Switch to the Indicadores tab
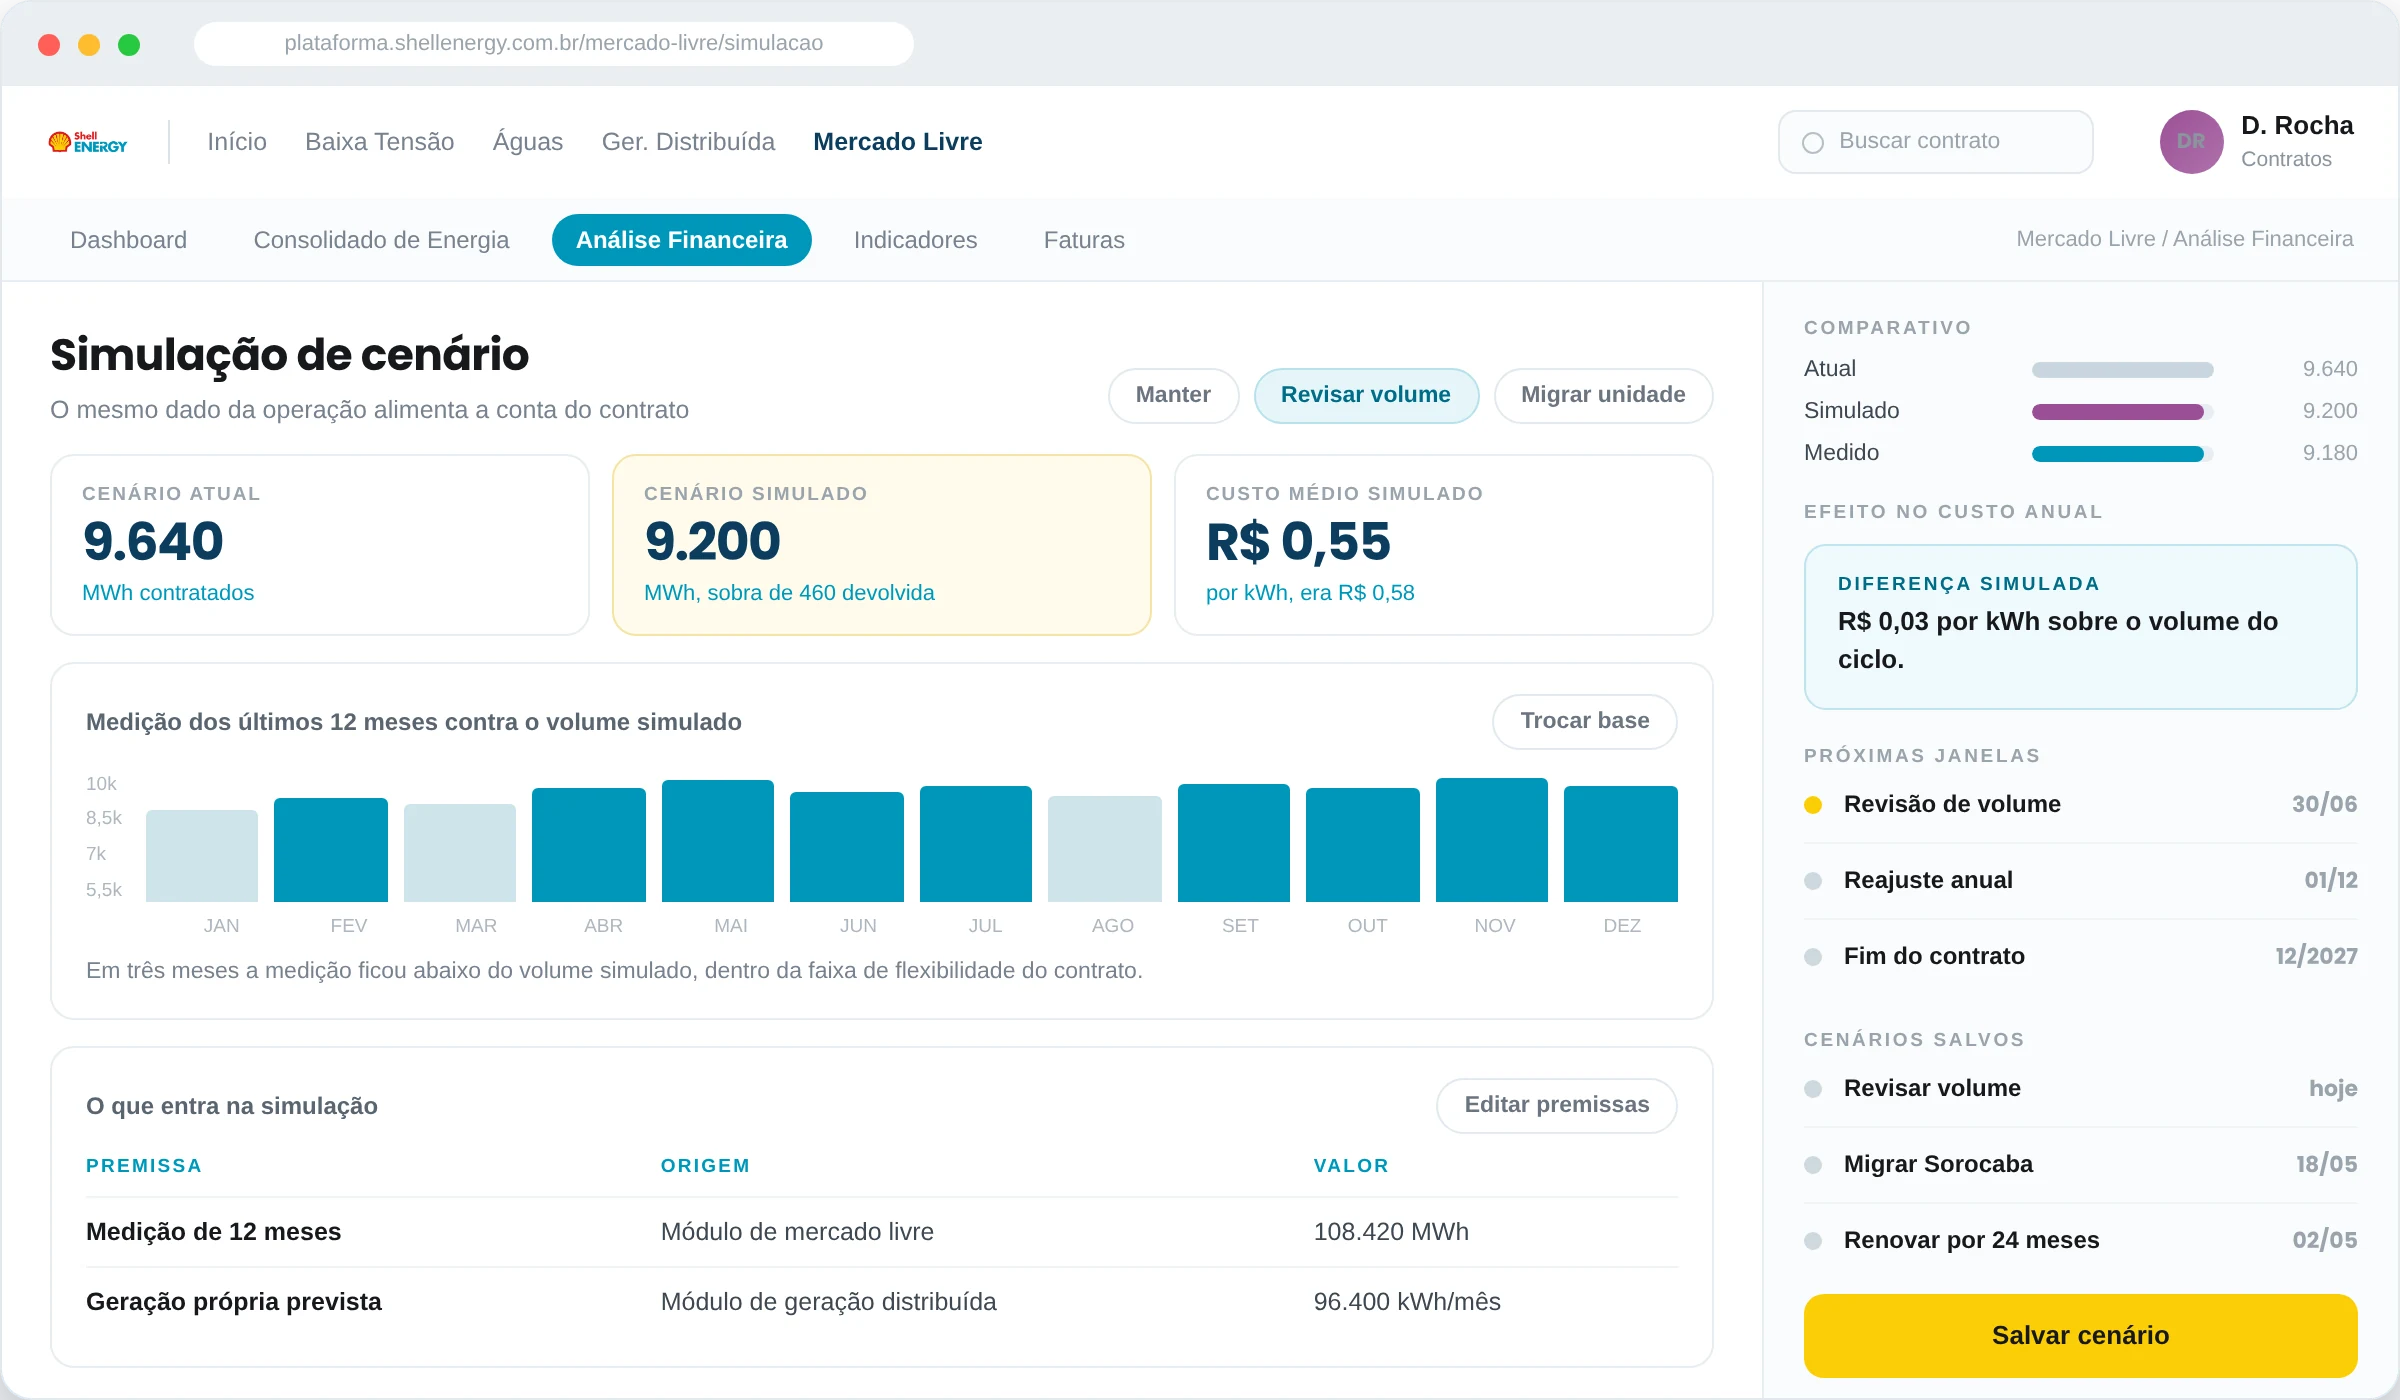This screenshot has width=2400, height=1400. coord(915,240)
